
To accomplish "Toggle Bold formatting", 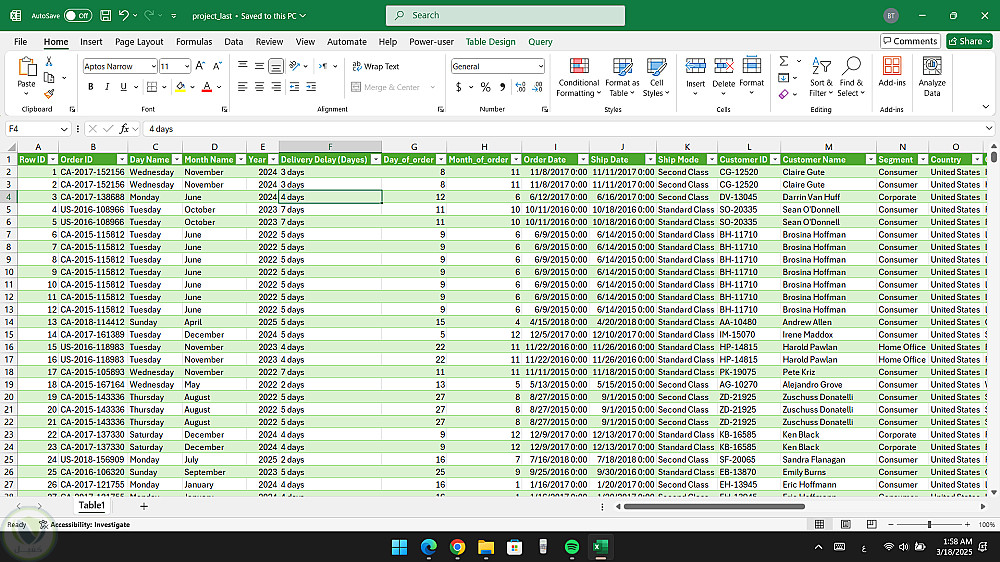I will pyautogui.click(x=91, y=87).
